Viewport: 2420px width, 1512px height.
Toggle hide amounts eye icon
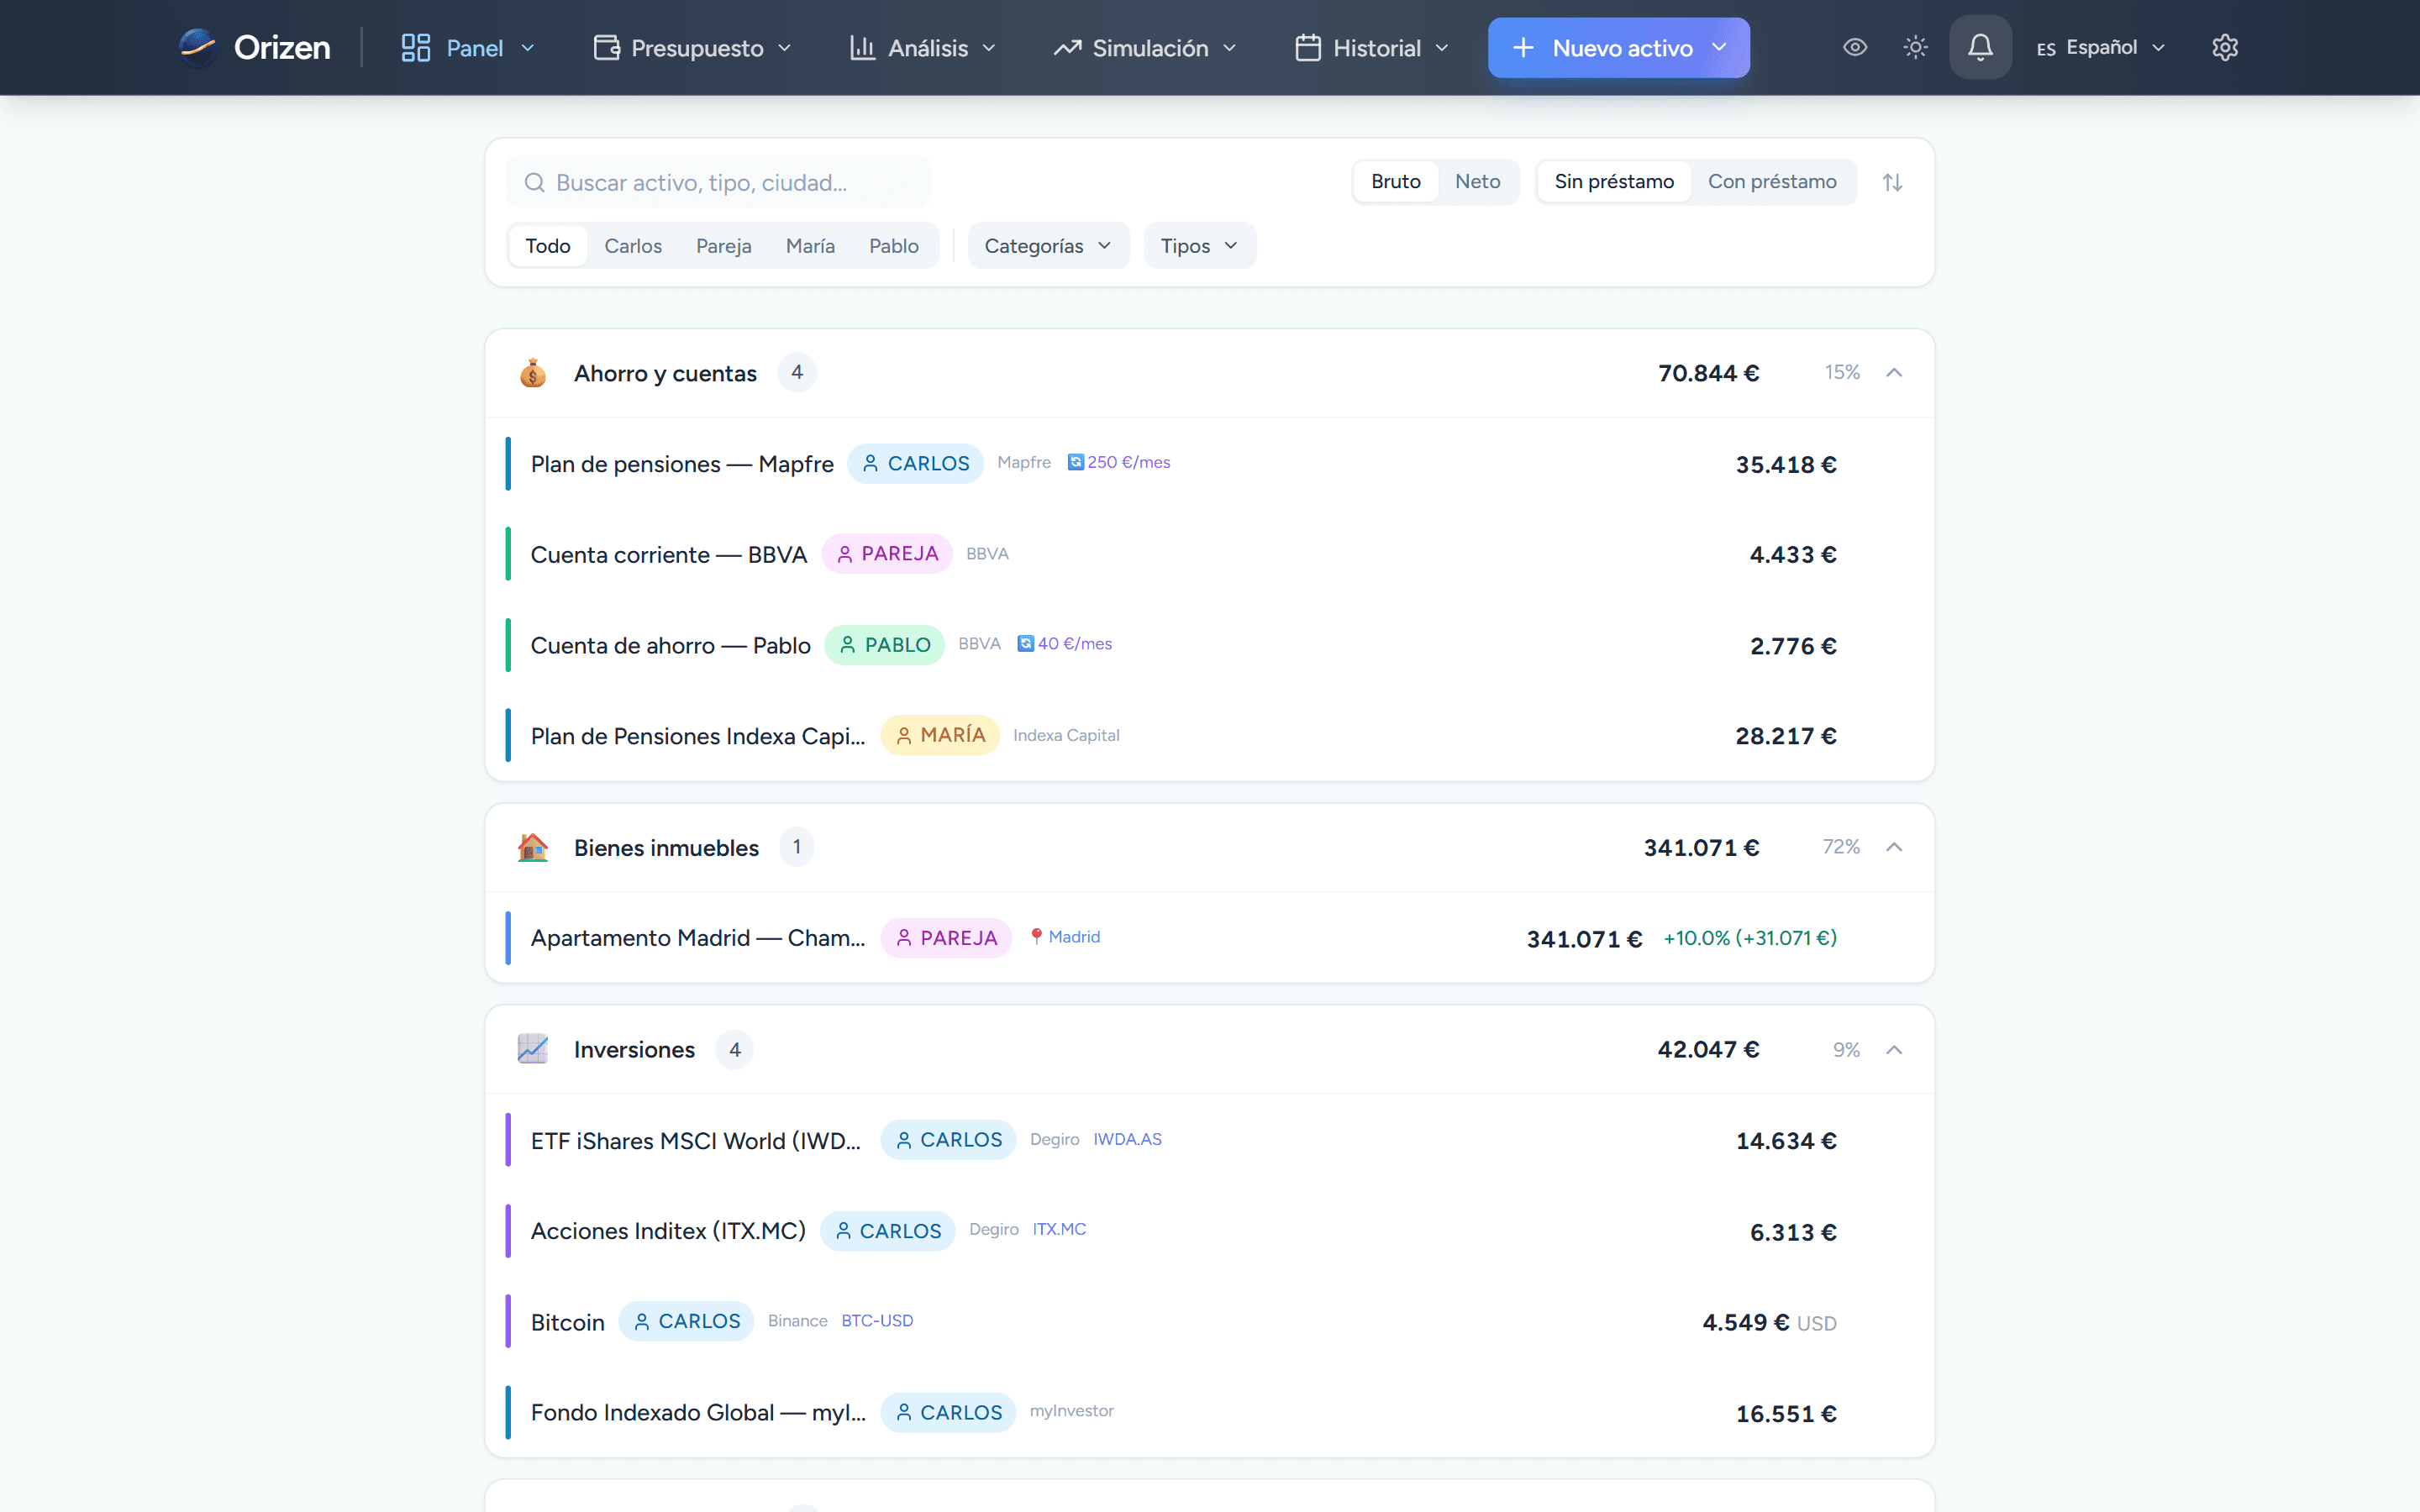point(1855,47)
